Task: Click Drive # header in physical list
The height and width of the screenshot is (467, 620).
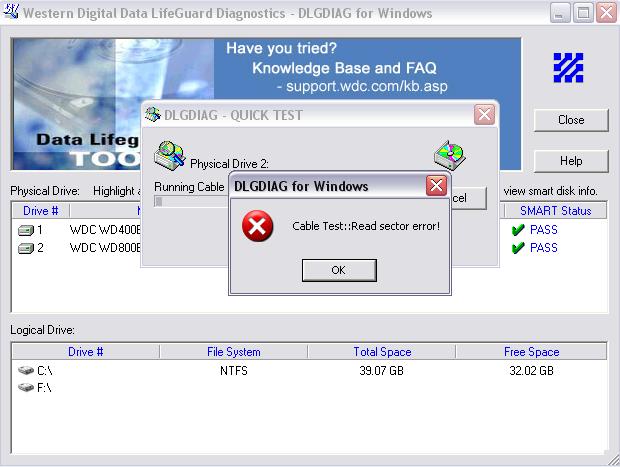Action: click(x=41, y=211)
